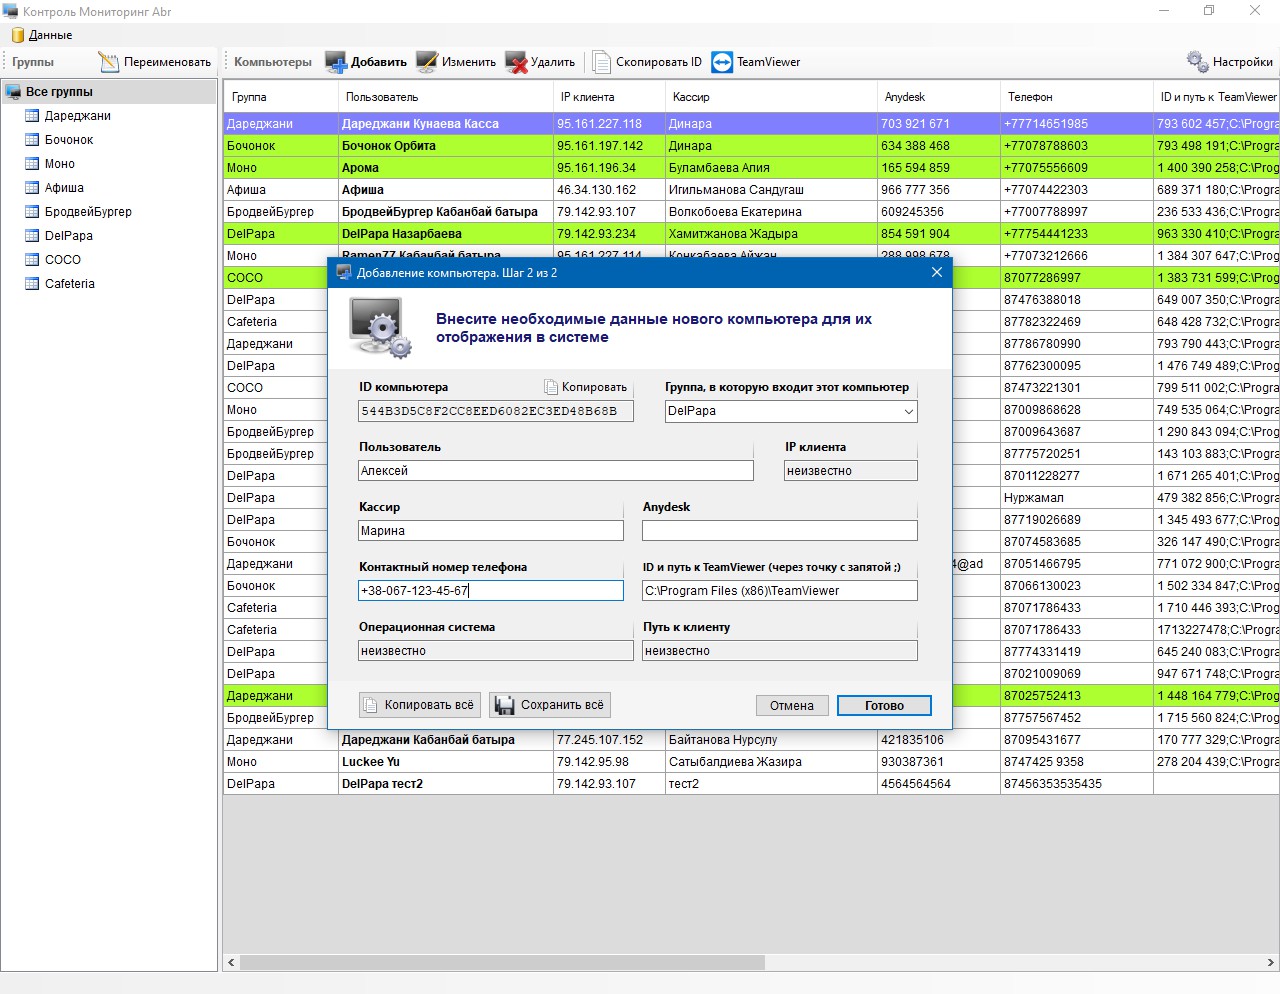This screenshot has width=1280, height=994.
Task: Select the Афиша group in sidebar
Action: (64, 188)
